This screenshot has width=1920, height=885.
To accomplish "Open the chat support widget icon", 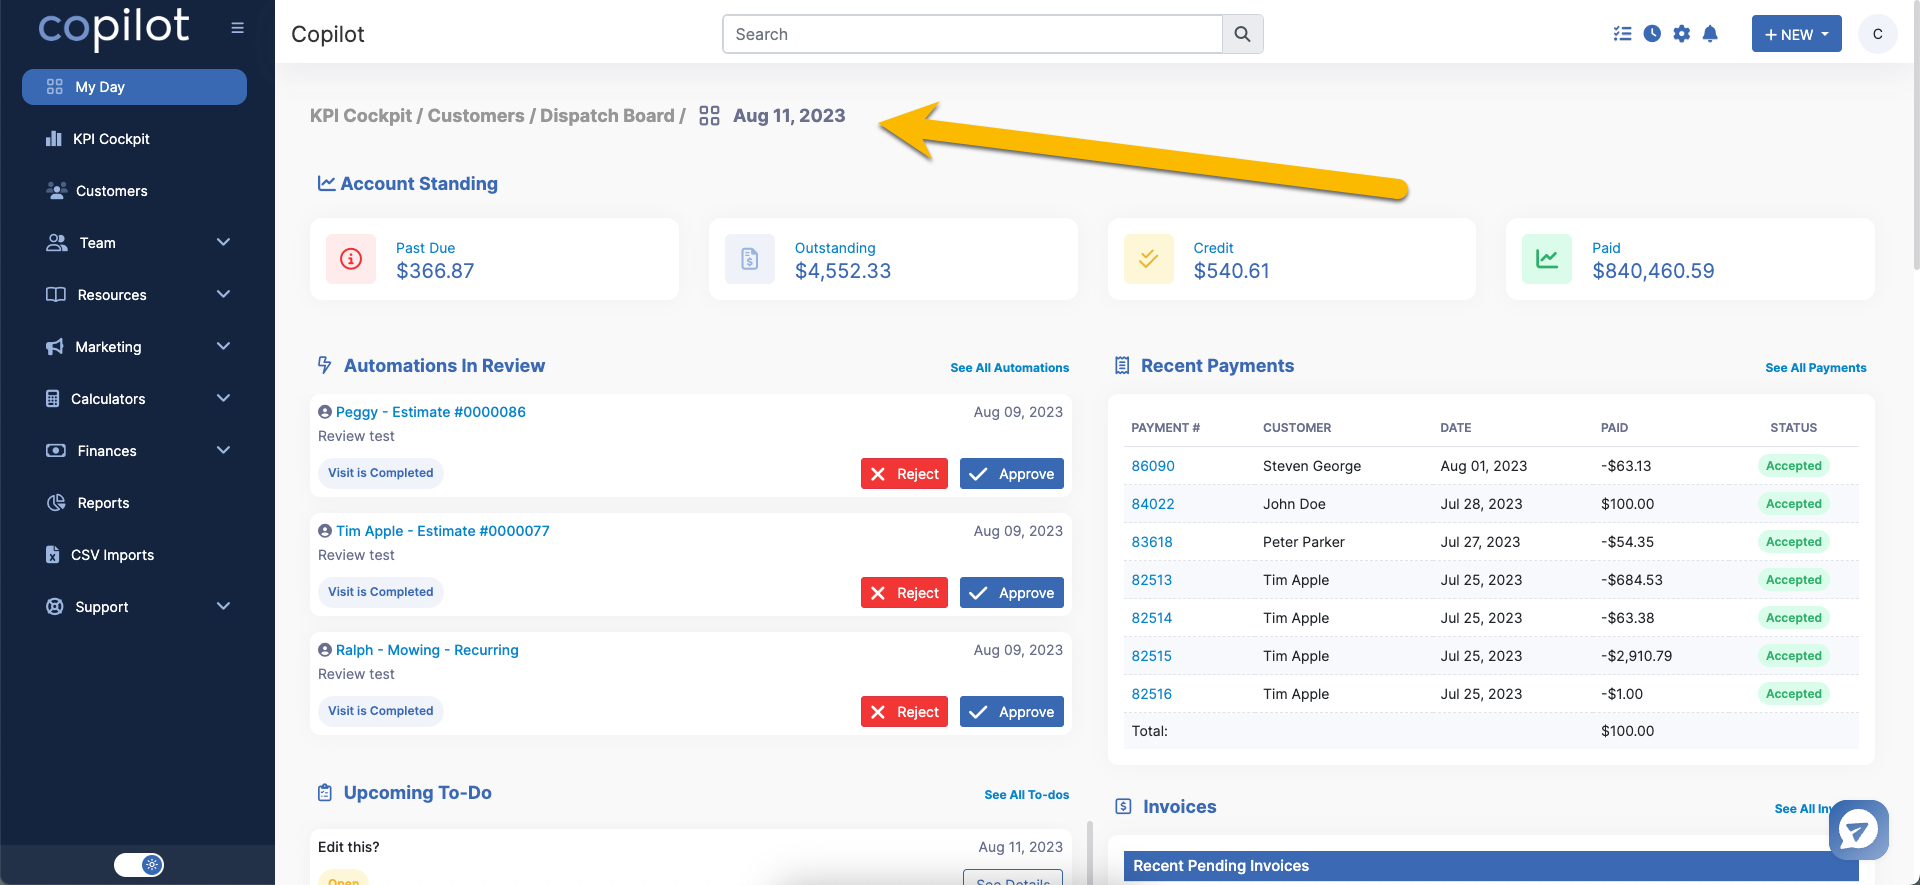I will tap(1858, 830).
